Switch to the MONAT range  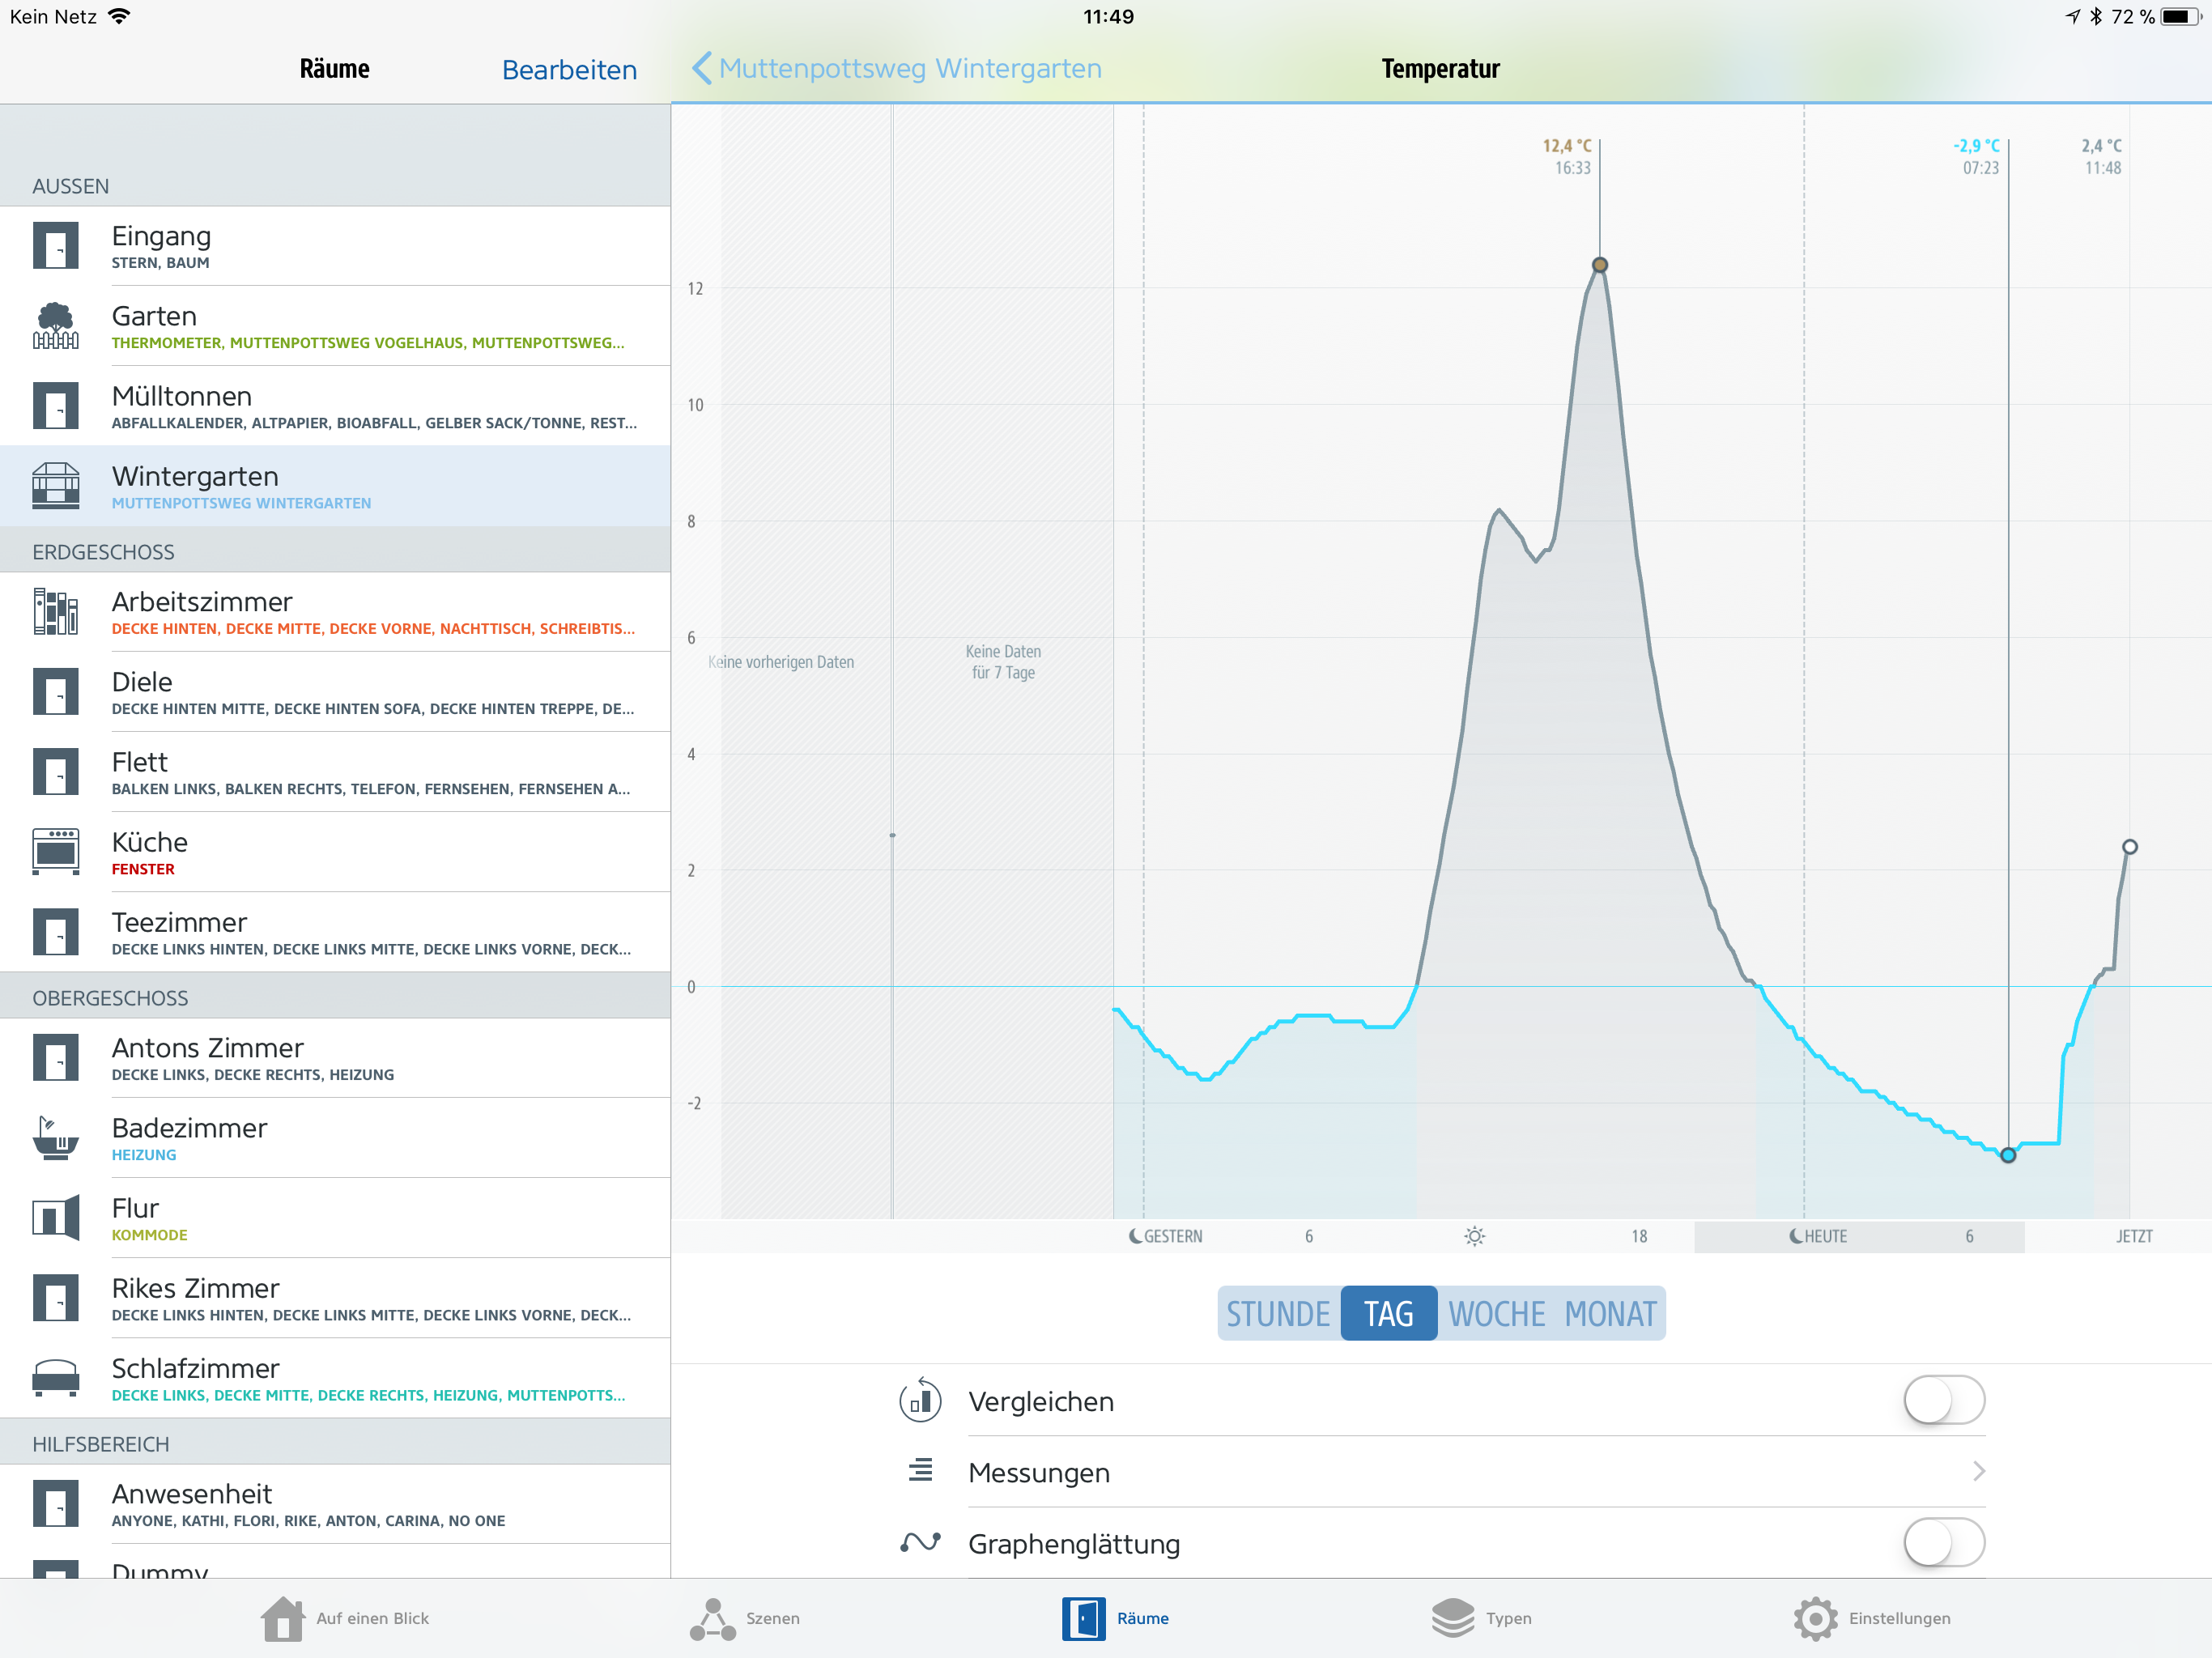point(1610,1313)
